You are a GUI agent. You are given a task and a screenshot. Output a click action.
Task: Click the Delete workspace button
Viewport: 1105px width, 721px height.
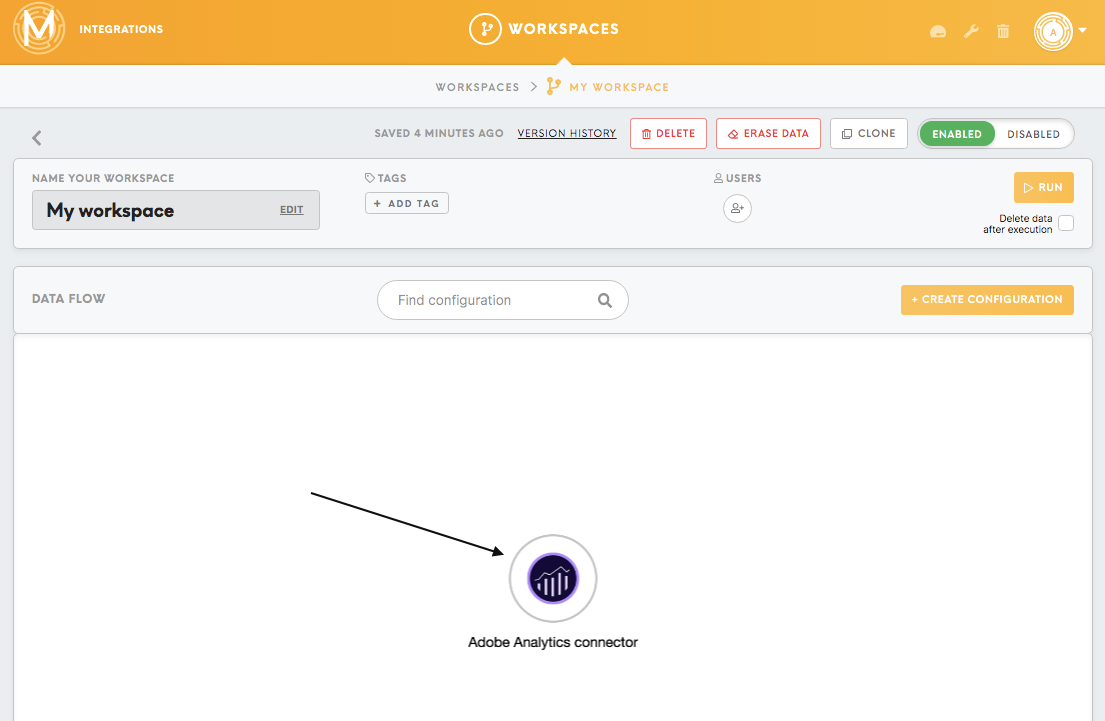668,133
